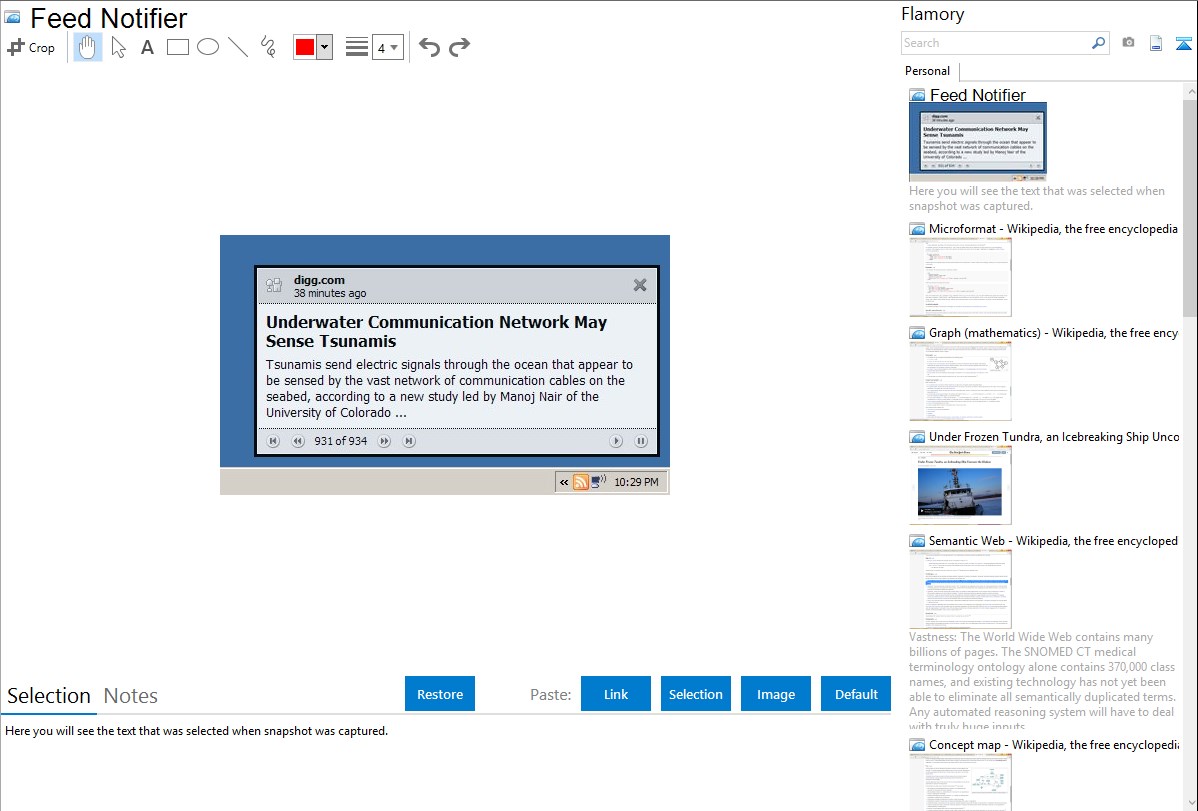Screen dimensions: 1198x811
Task: Click the page document icon in Flamory header
Action: click(1156, 43)
